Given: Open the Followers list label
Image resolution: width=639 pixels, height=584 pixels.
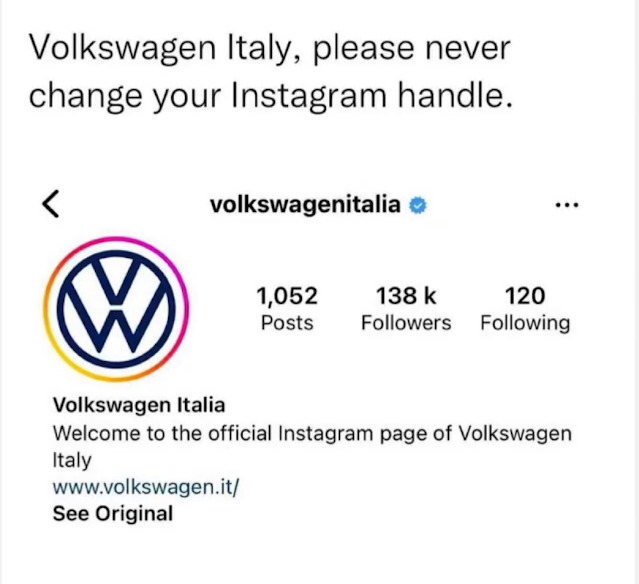Looking at the screenshot, I should pos(406,323).
